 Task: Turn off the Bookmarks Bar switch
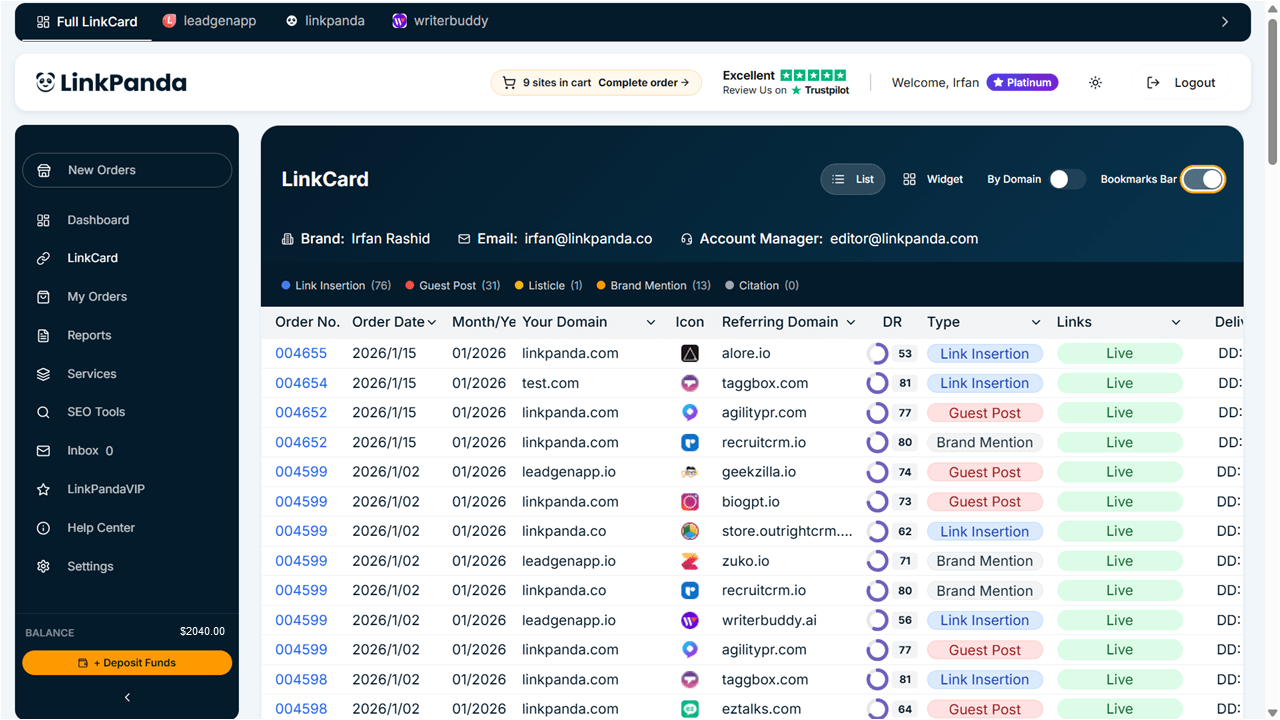pos(1203,179)
